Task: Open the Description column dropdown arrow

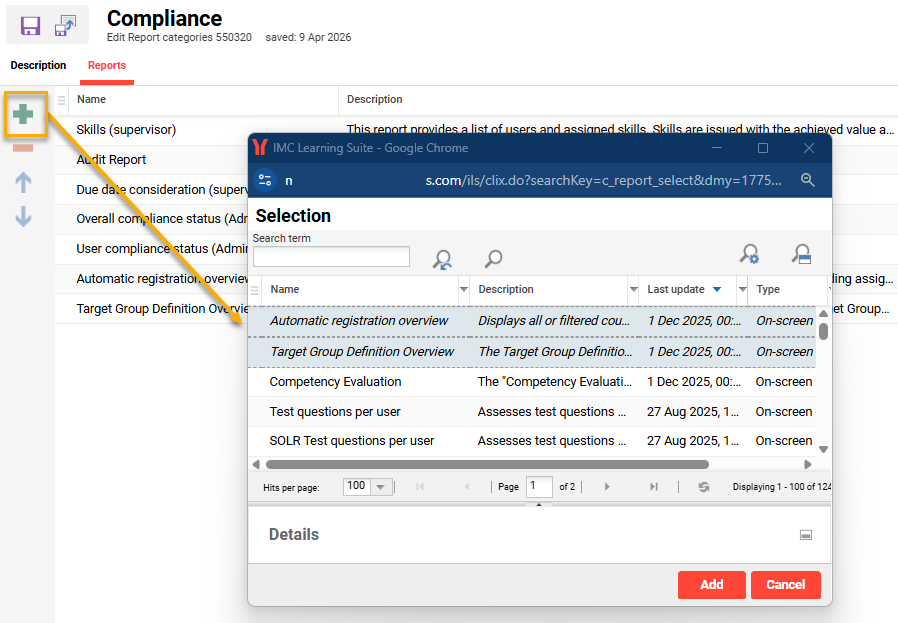Action: click(x=633, y=290)
